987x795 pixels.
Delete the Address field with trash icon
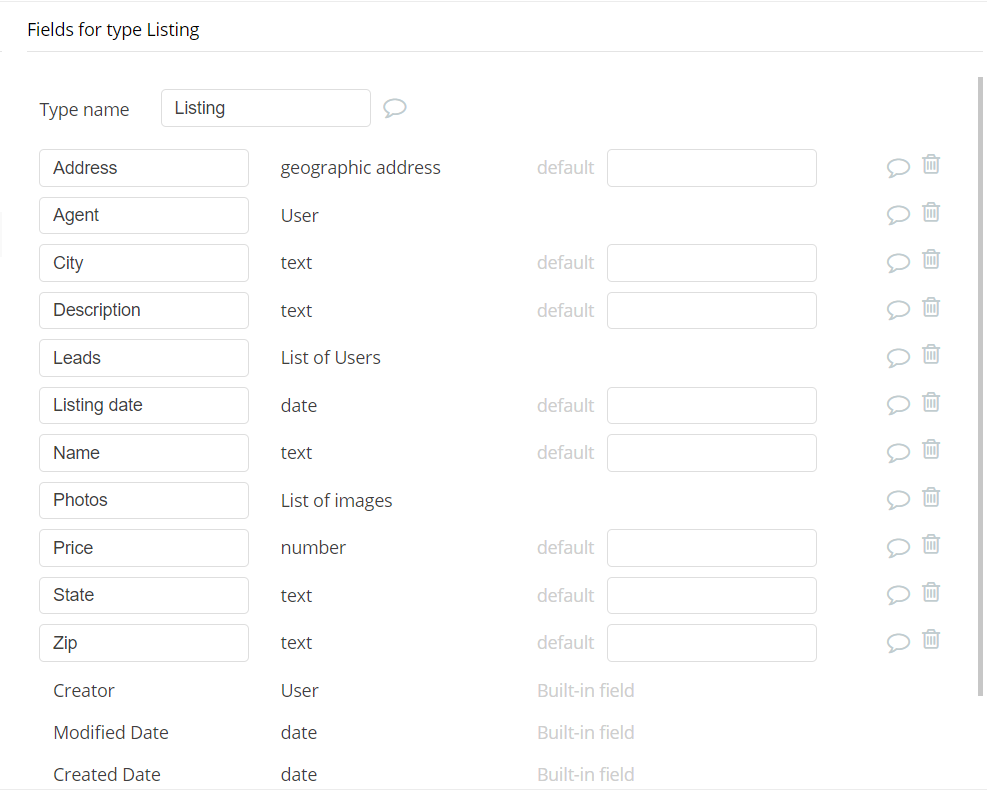(x=930, y=165)
